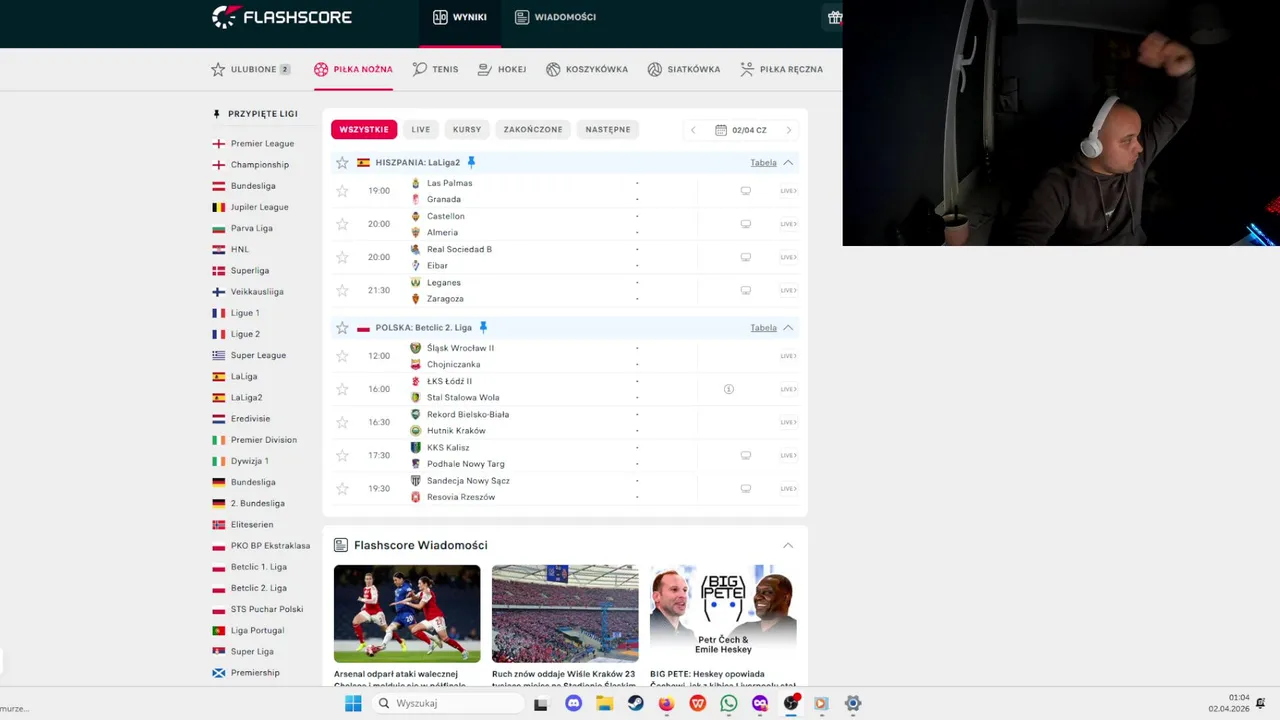The image size is (1280, 720).
Task: Open Settings gear in taskbar
Action: 853,703
